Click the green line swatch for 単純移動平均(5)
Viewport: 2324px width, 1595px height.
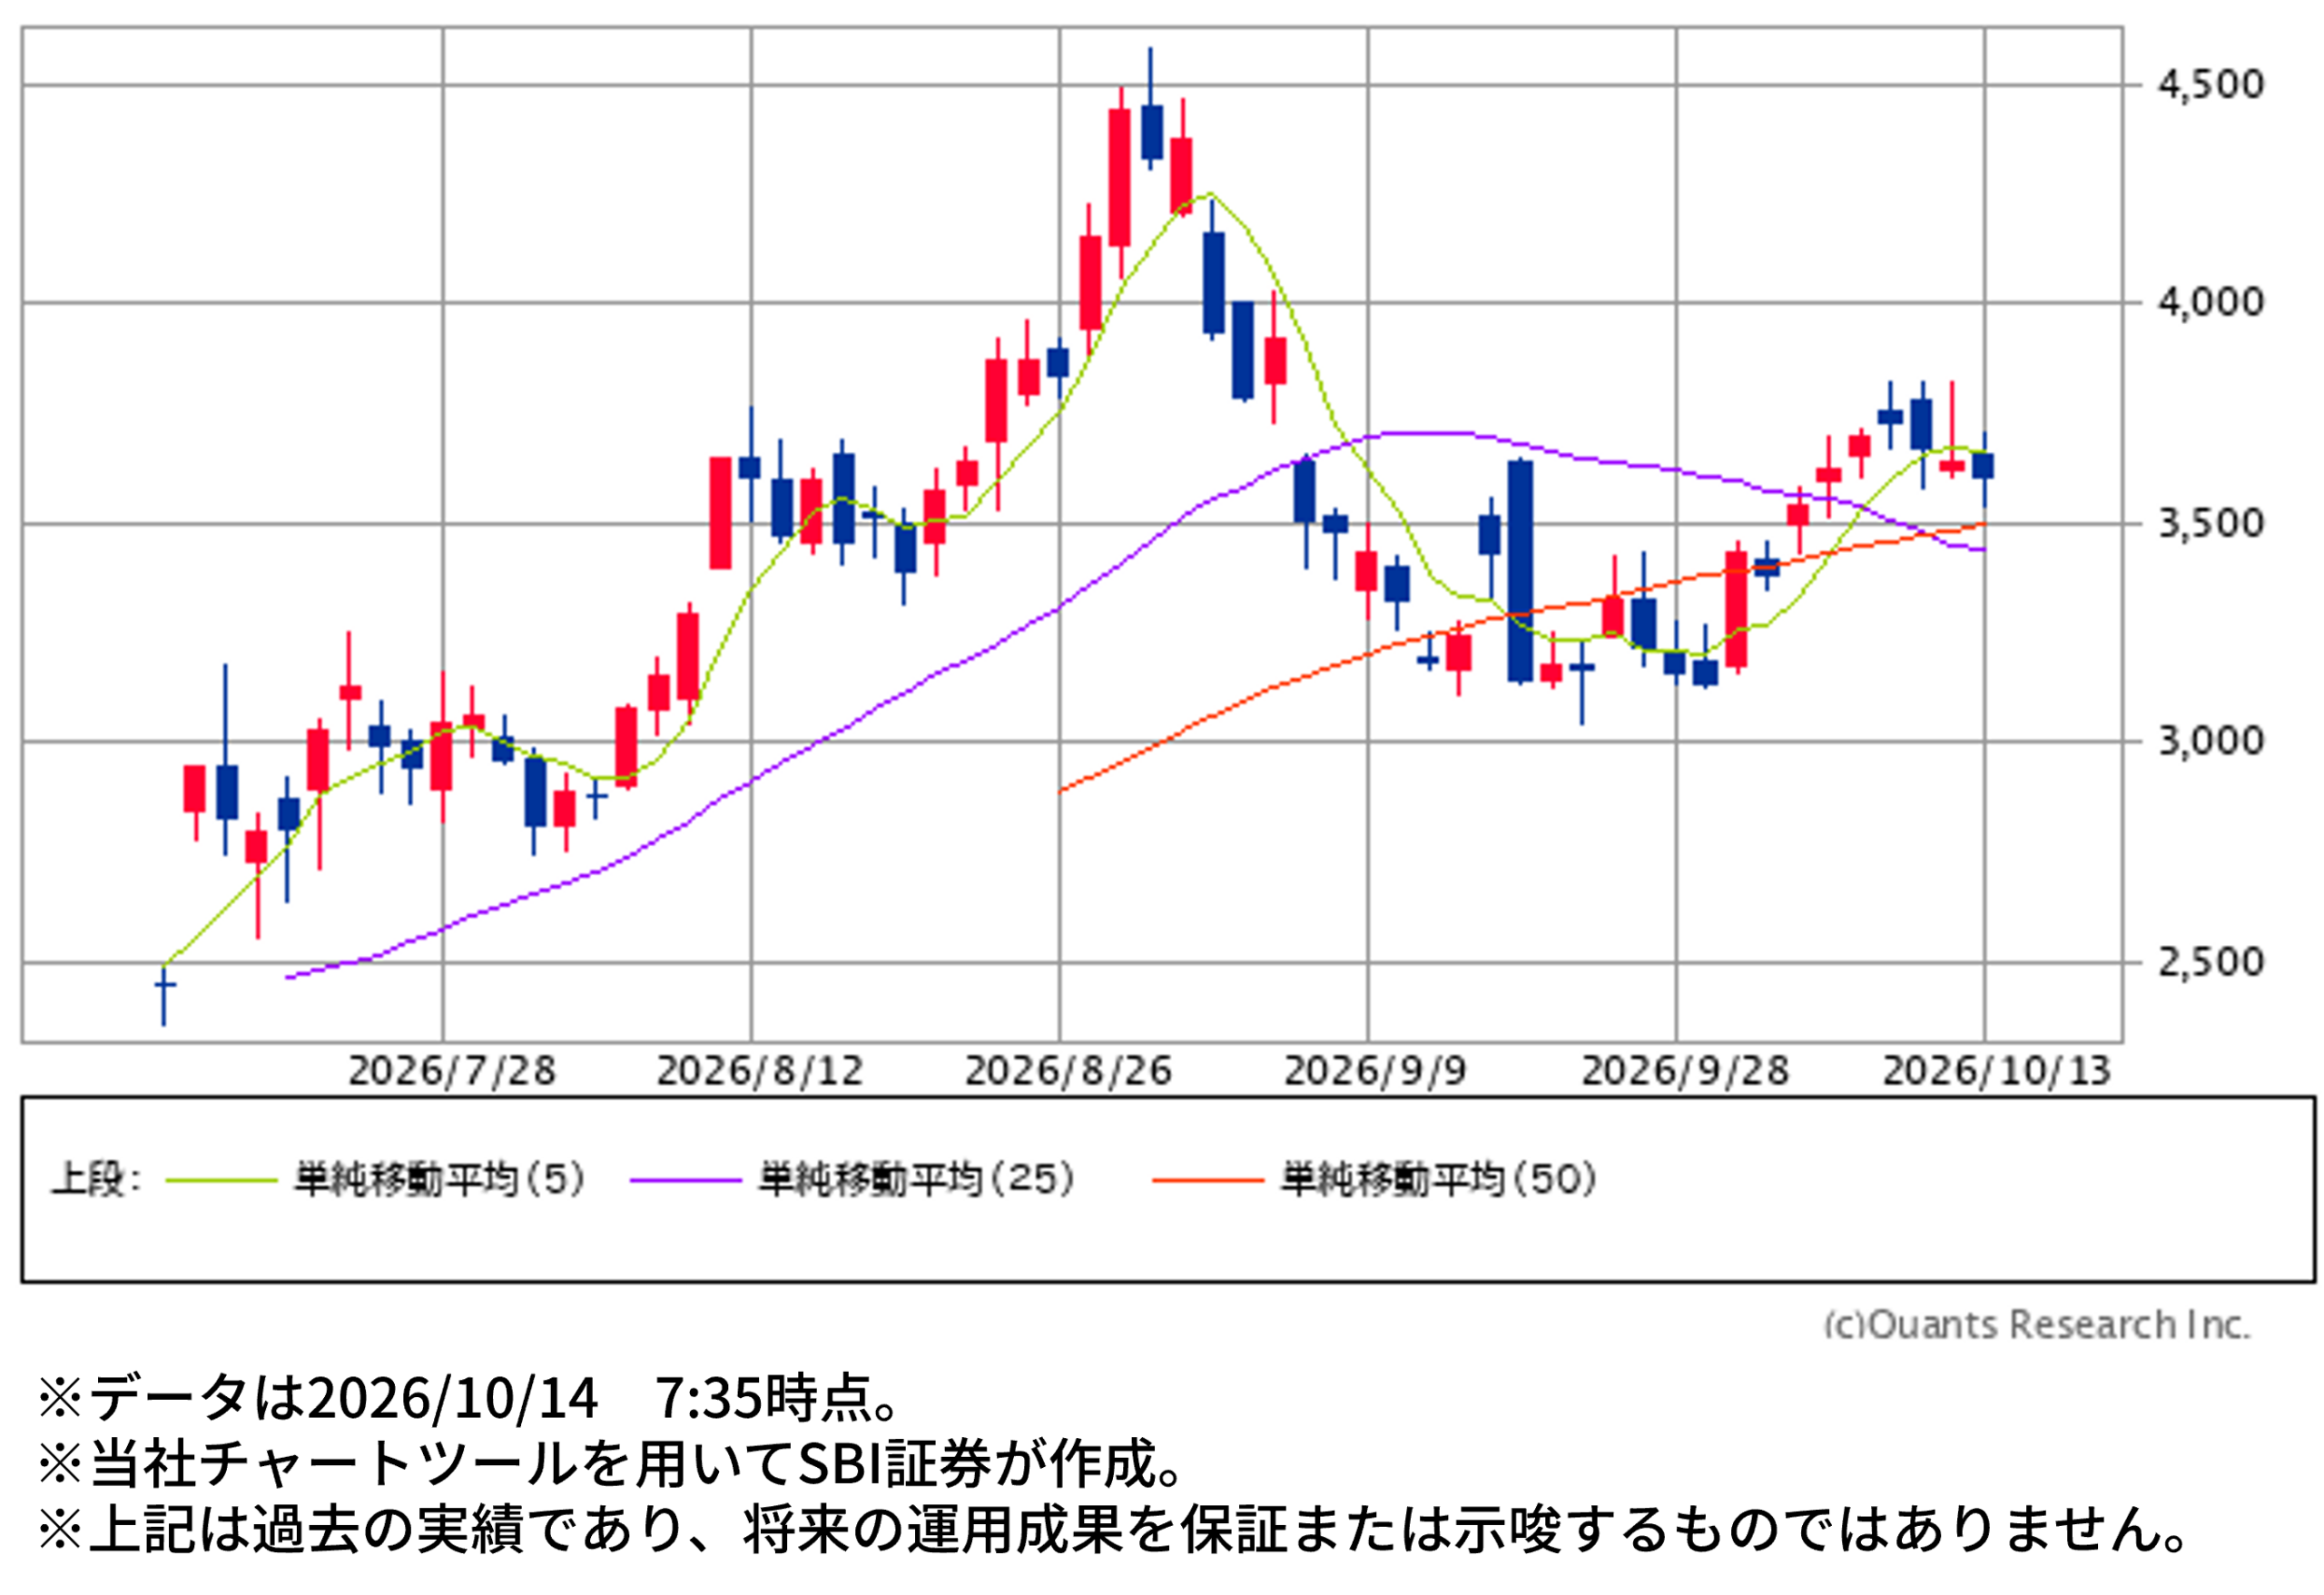[x=221, y=1181]
